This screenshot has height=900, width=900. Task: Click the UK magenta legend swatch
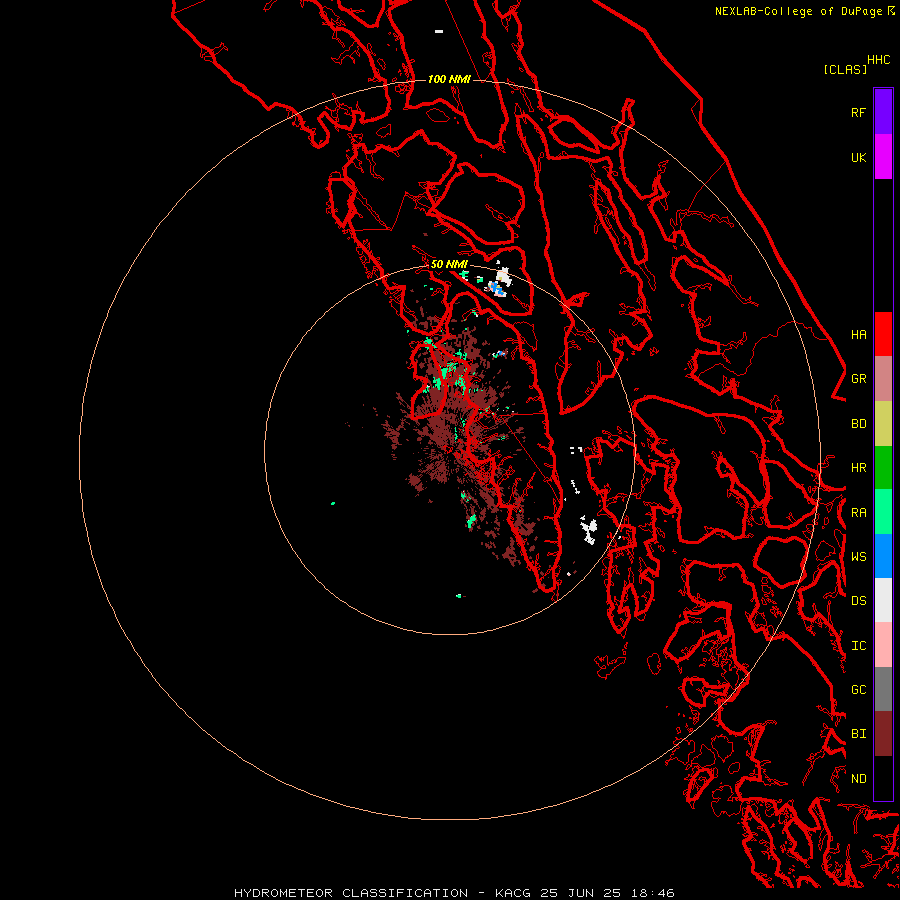[x=883, y=157]
